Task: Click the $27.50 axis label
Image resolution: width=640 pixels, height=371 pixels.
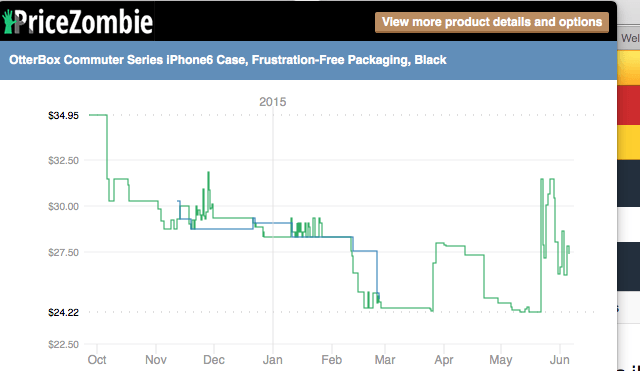Action: tap(63, 253)
